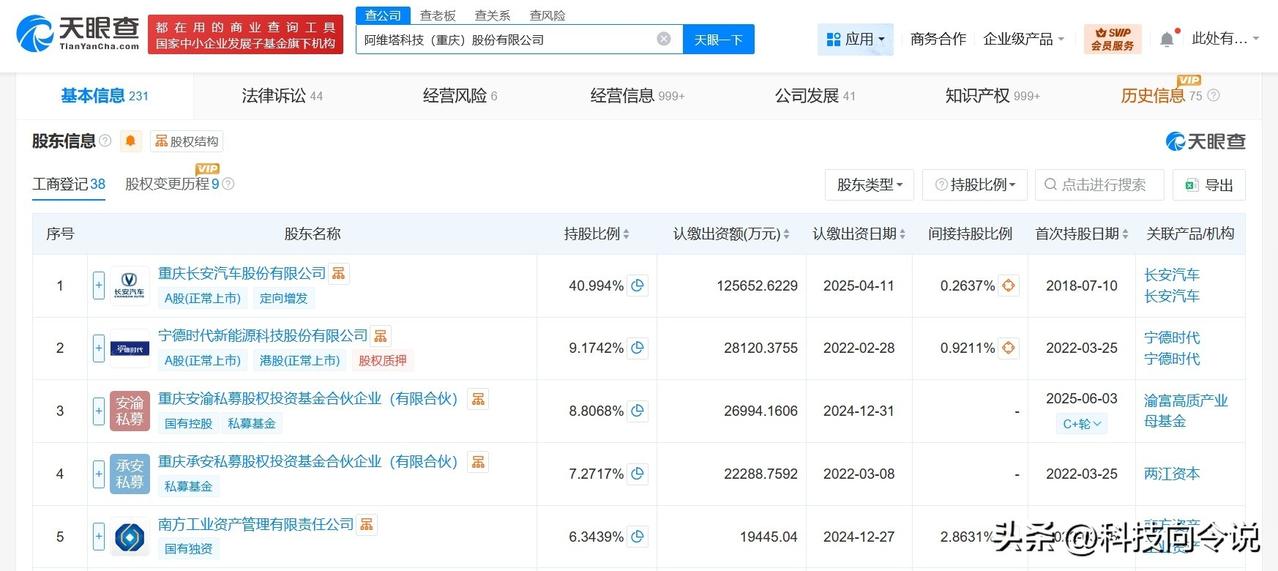1278x571 pixels.
Task: Click equity icon next to 重庆承安私募股权投资基金
Action: [x=478, y=461]
